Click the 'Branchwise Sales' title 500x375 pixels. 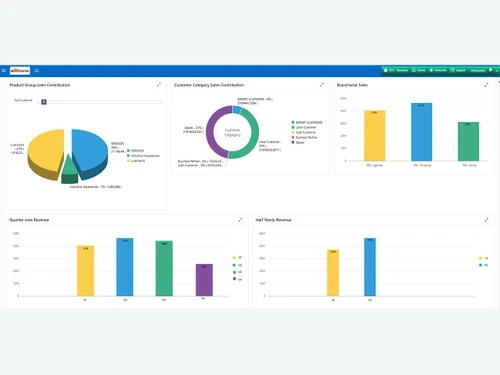coord(352,85)
